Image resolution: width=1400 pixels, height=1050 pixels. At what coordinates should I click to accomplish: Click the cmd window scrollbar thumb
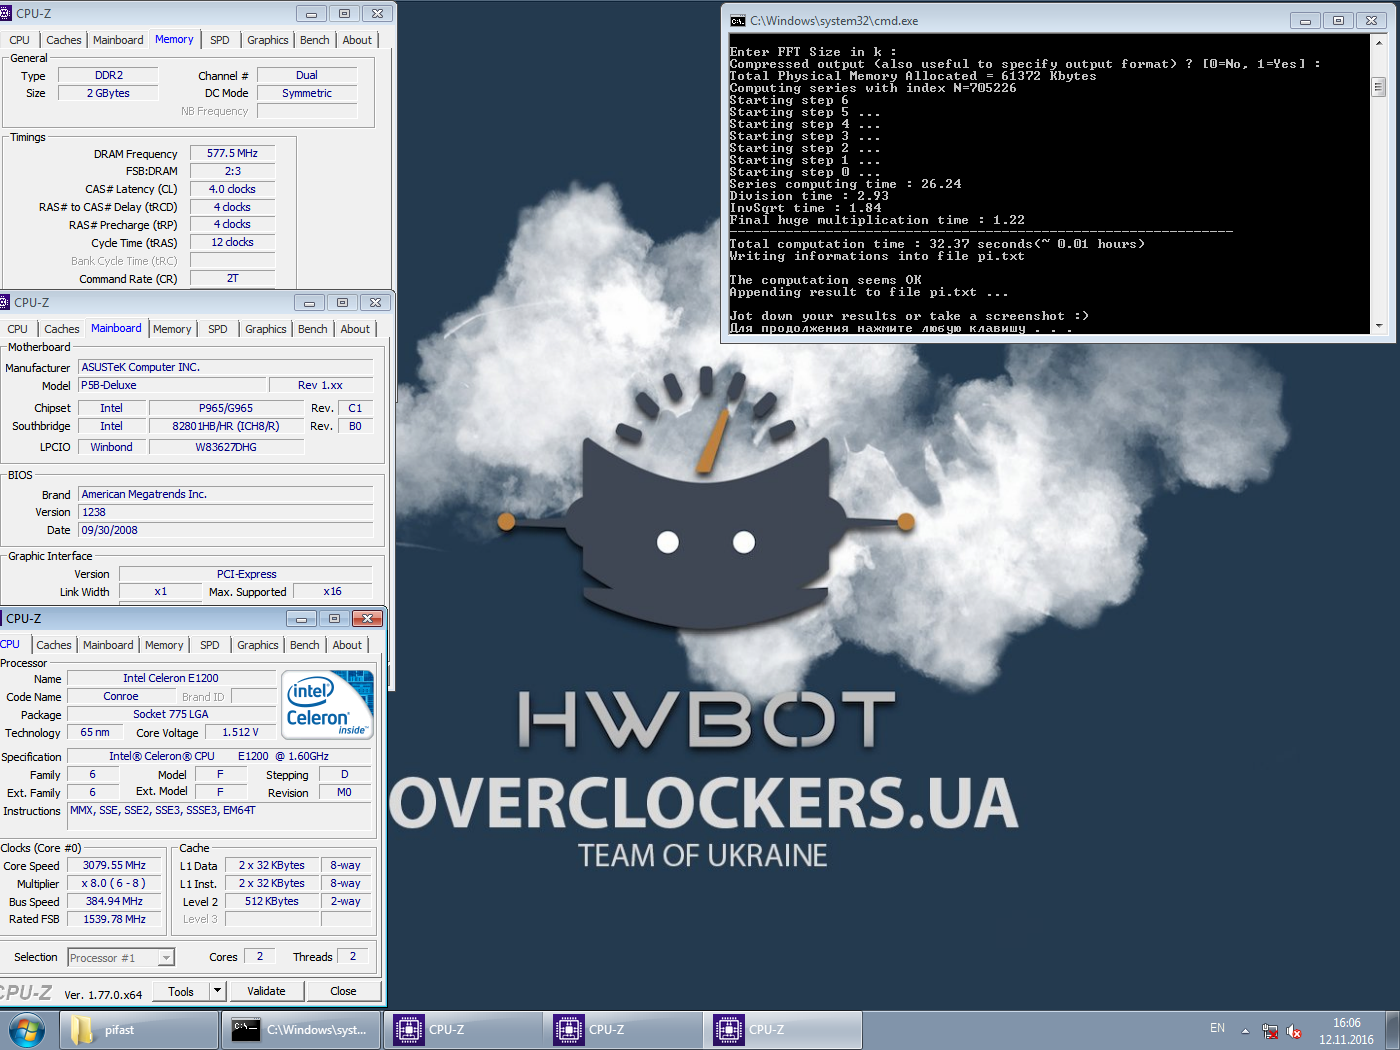click(x=1379, y=88)
